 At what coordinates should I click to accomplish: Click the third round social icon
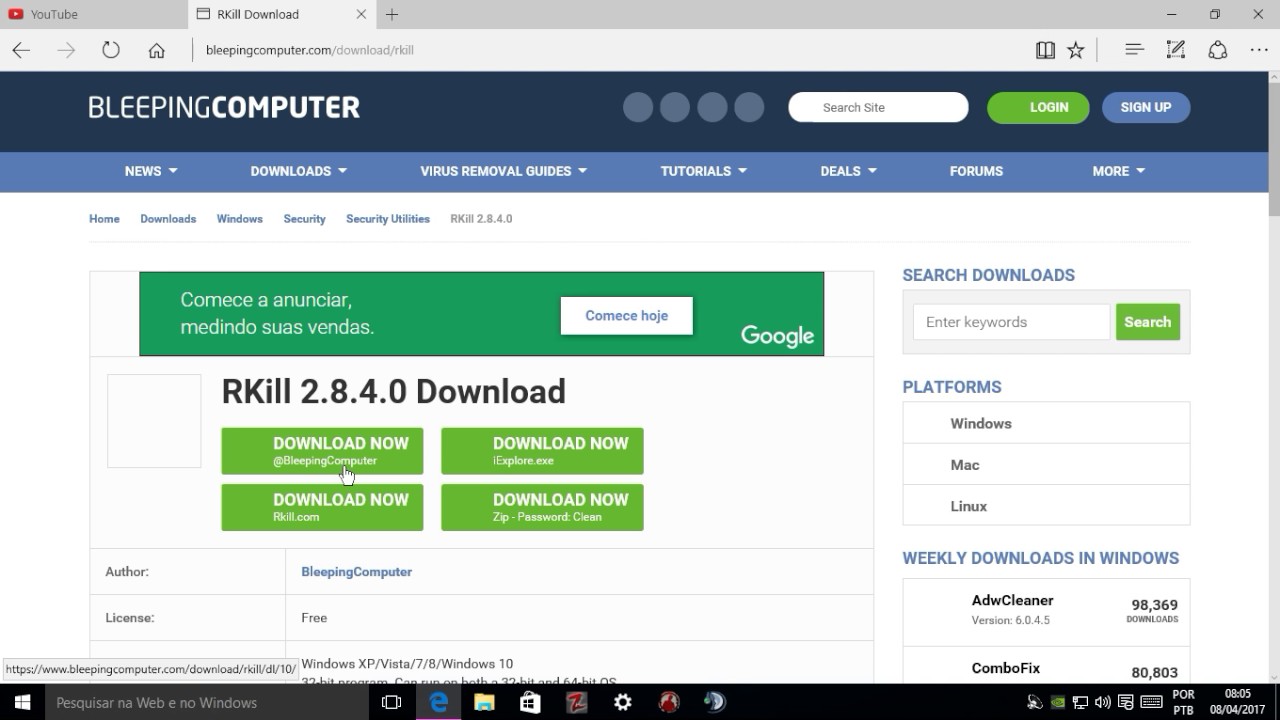pyautogui.click(x=712, y=107)
